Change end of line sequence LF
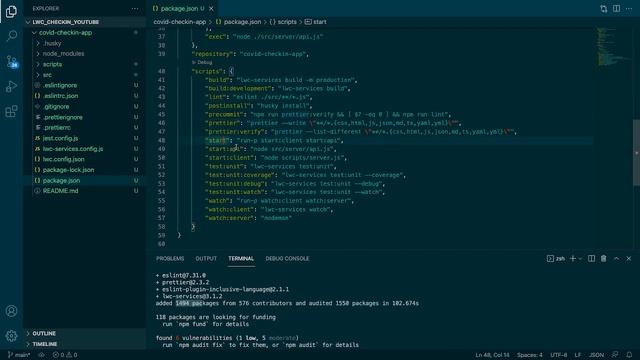The height and width of the screenshot is (360, 640). (578, 355)
